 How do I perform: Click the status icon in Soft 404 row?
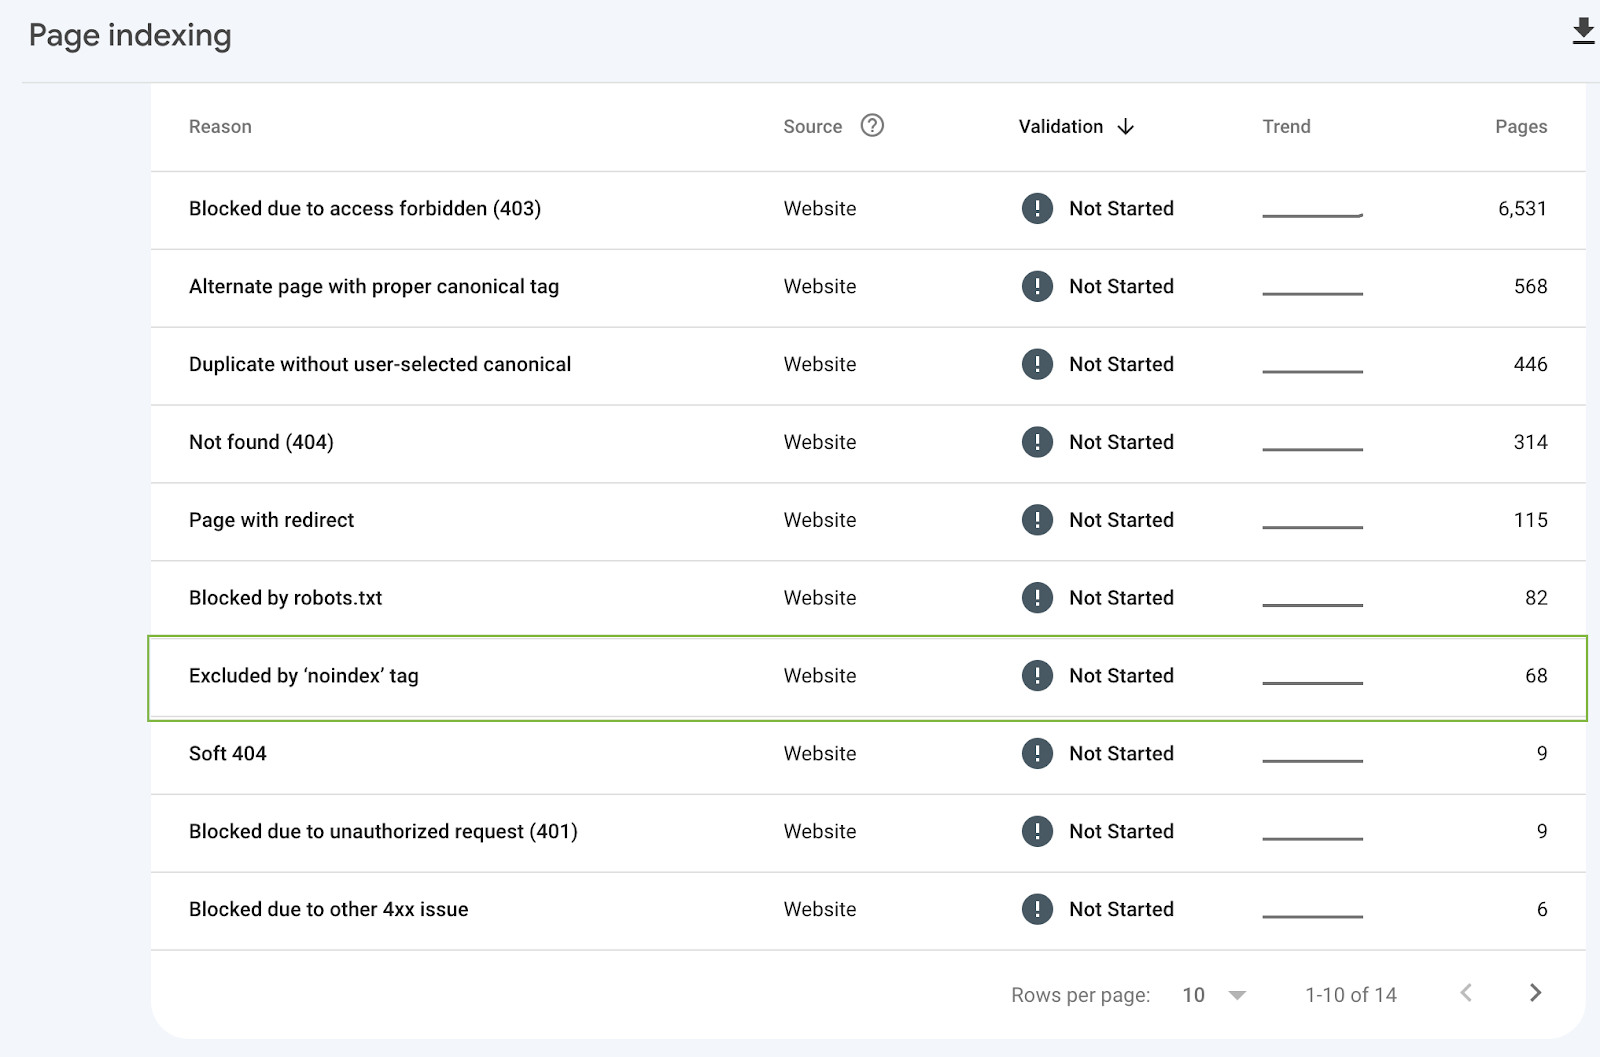(x=1037, y=754)
